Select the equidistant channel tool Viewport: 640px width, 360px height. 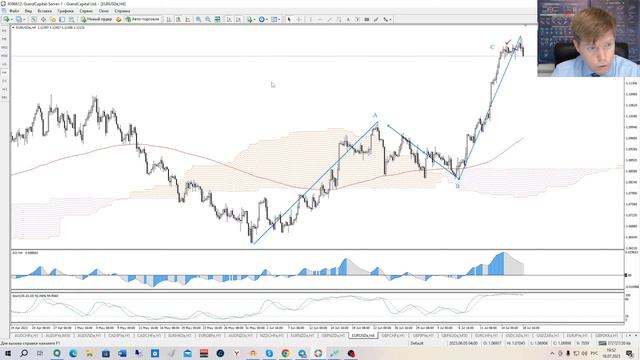(339, 19)
